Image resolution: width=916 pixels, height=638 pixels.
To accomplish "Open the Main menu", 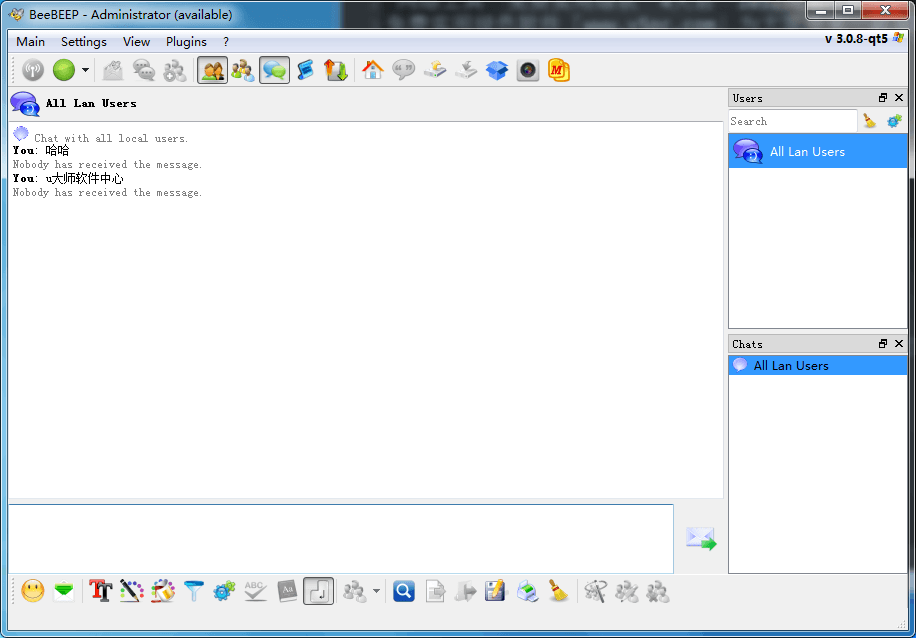I will pos(30,41).
